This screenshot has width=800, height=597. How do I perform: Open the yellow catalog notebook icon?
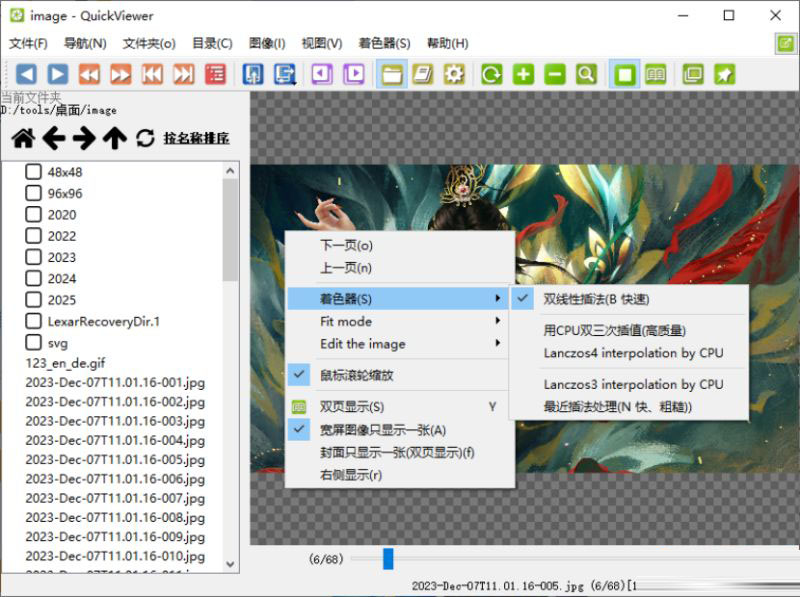point(423,74)
